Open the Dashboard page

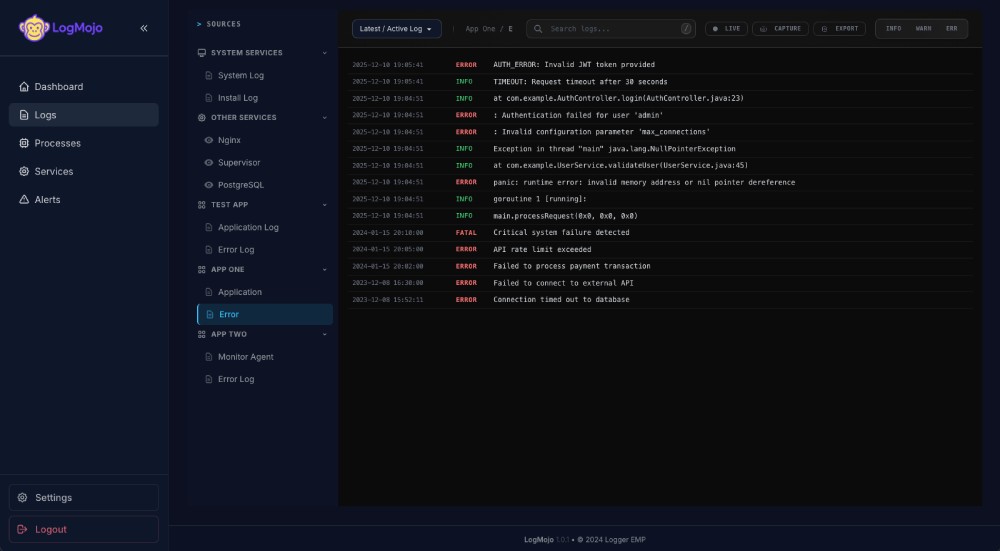tap(84, 87)
